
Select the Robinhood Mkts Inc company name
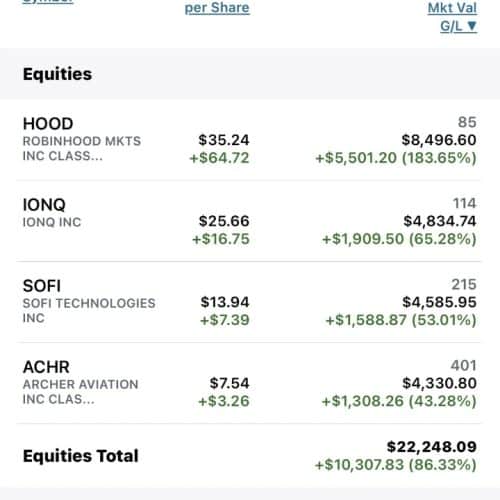tap(82, 148)
